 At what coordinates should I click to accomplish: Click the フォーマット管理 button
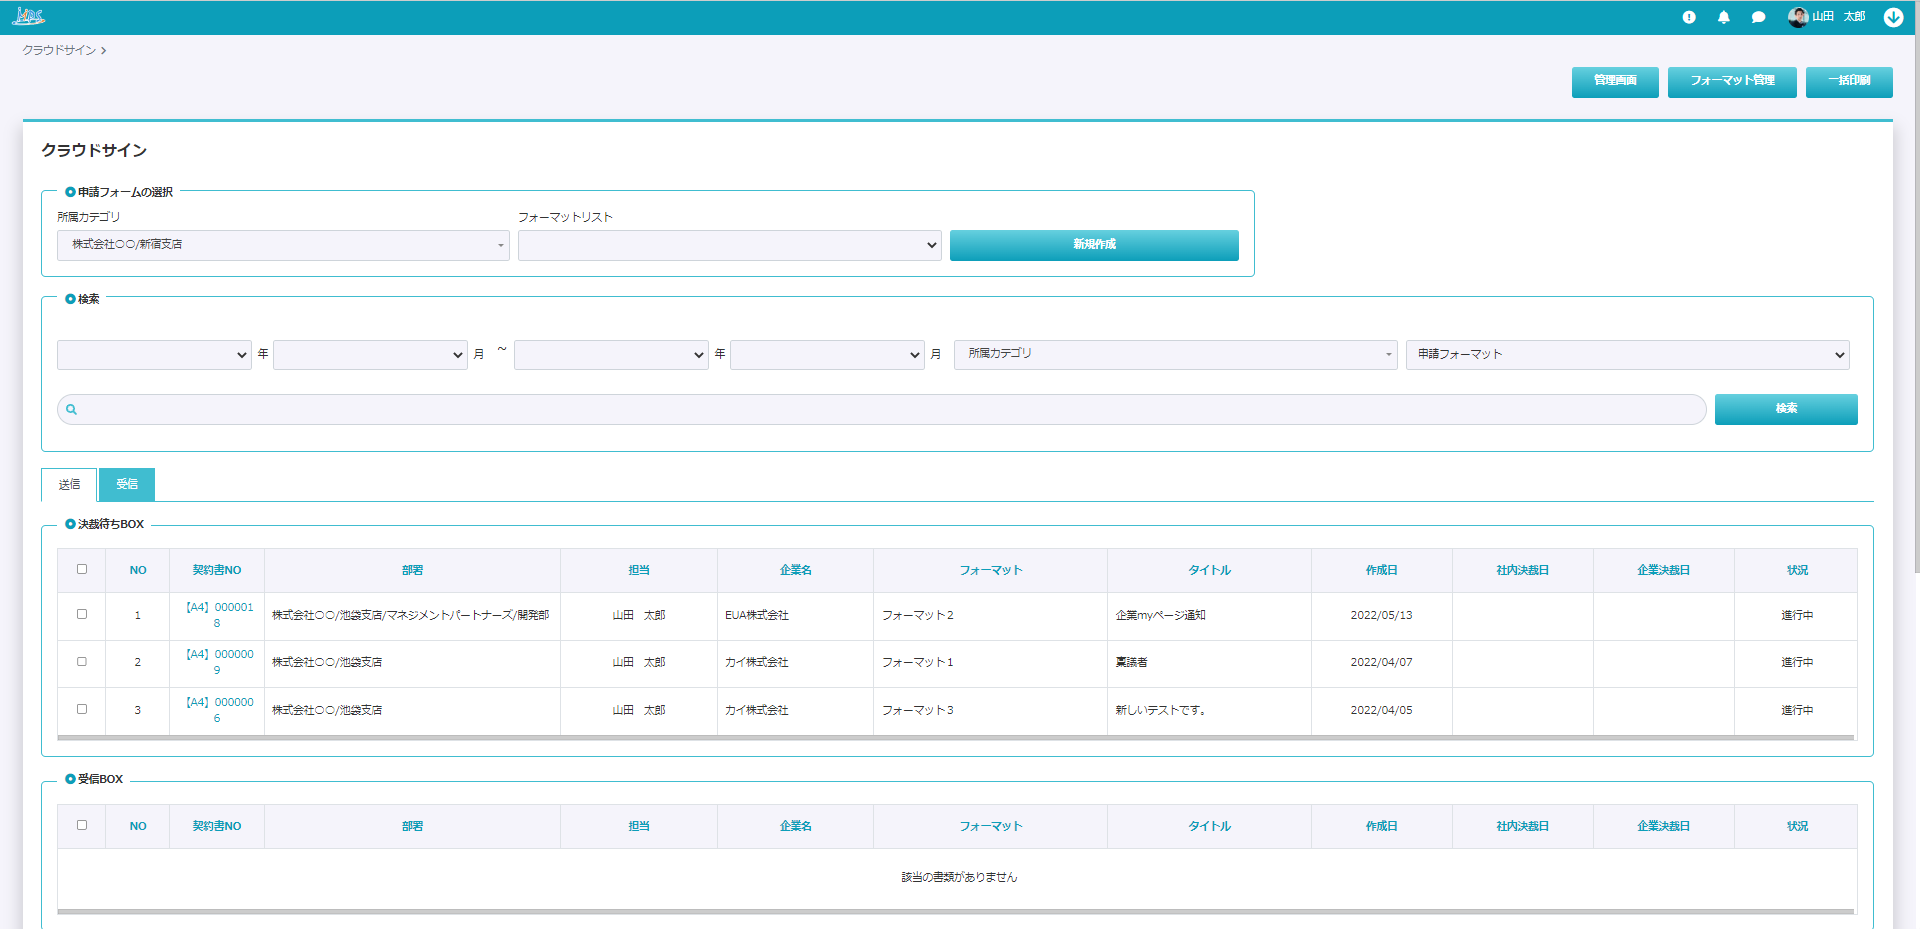[1732, 81]
